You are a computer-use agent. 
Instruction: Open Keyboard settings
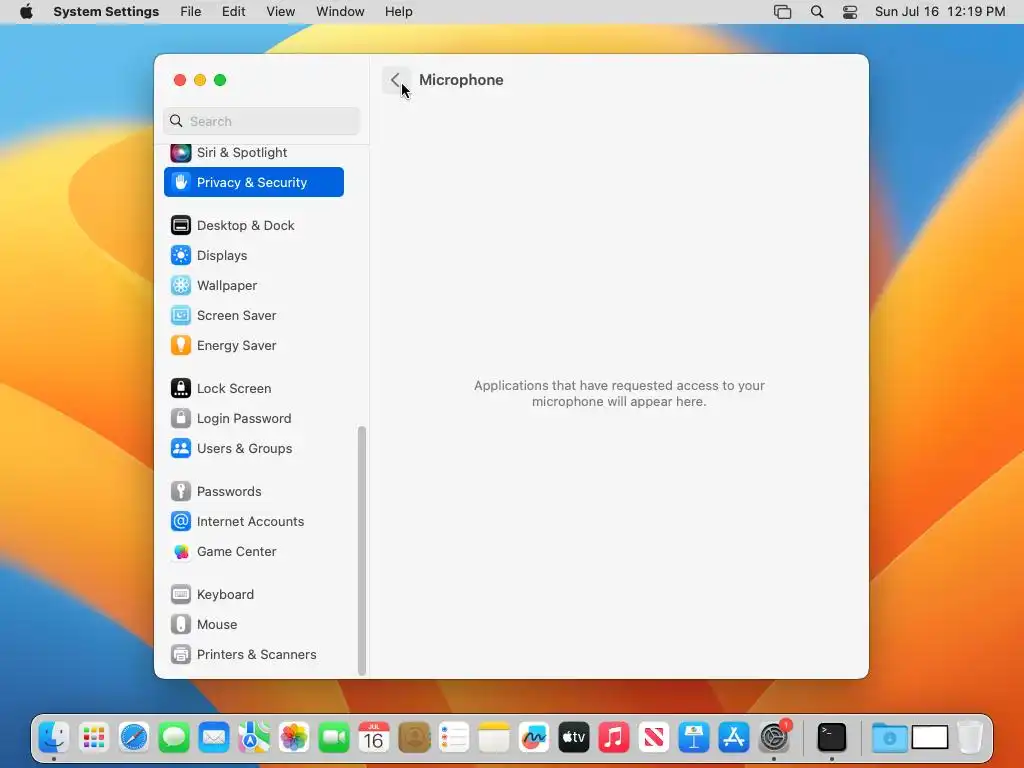(254, 595)
